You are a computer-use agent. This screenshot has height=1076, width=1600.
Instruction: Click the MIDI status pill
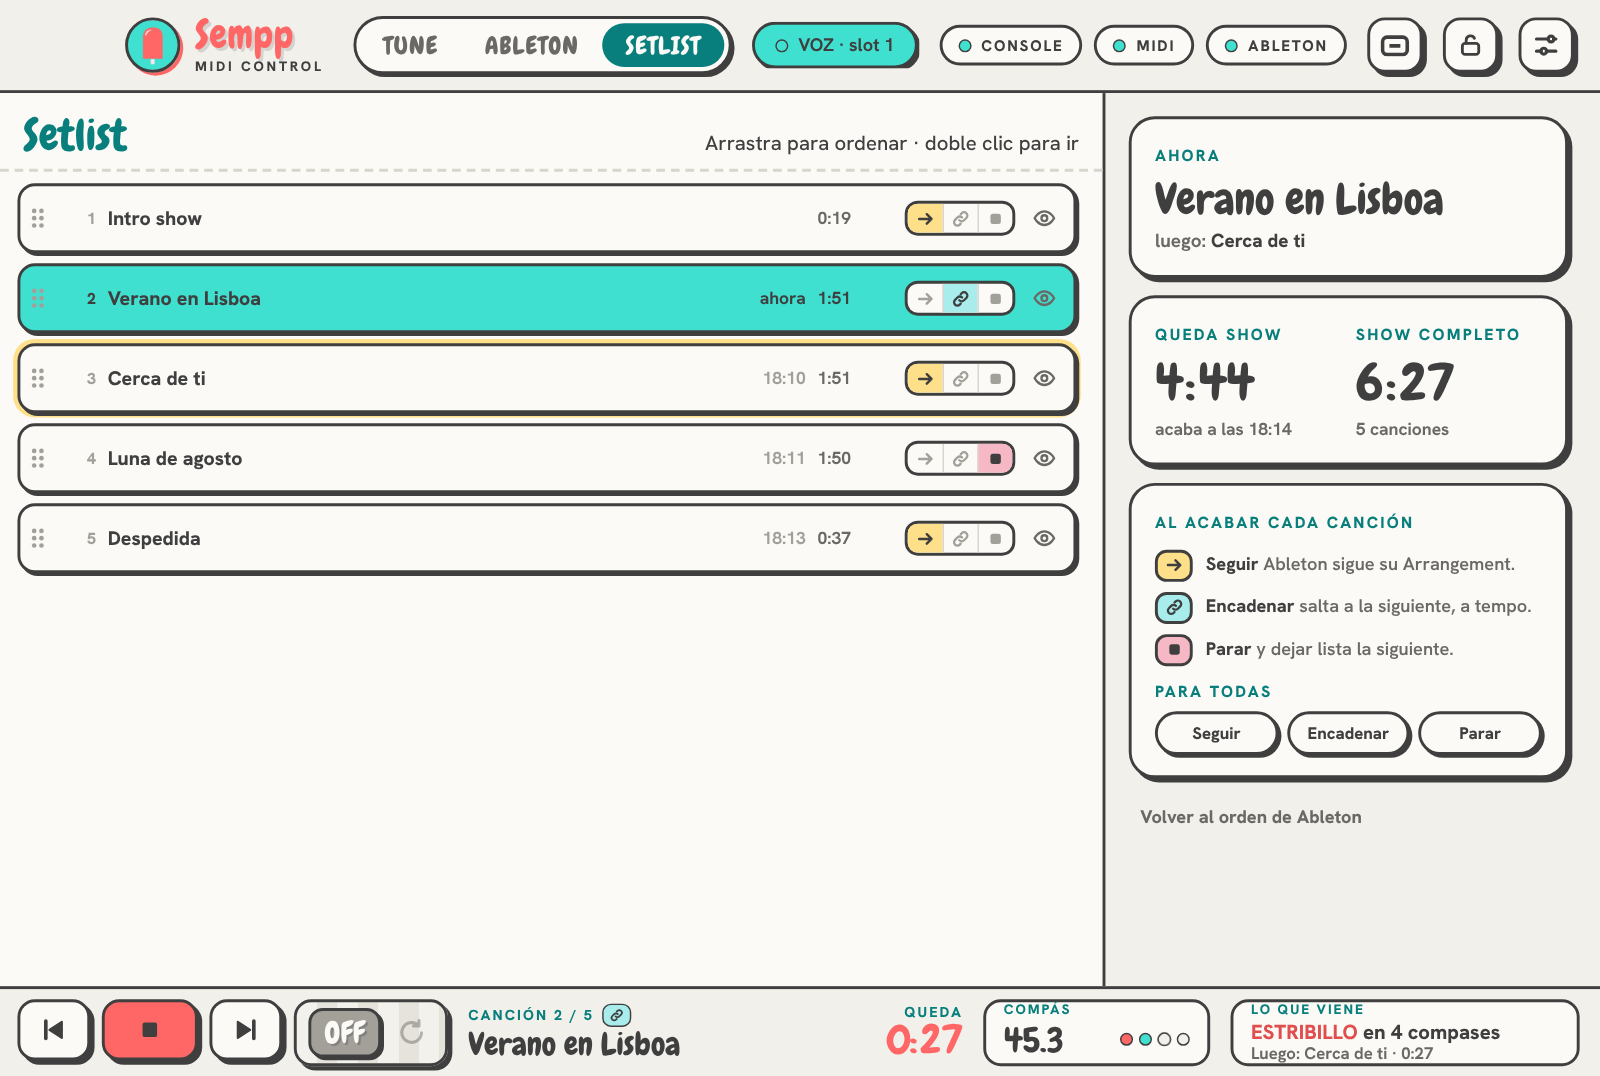pyautogui.click(x=1144, y=45)
